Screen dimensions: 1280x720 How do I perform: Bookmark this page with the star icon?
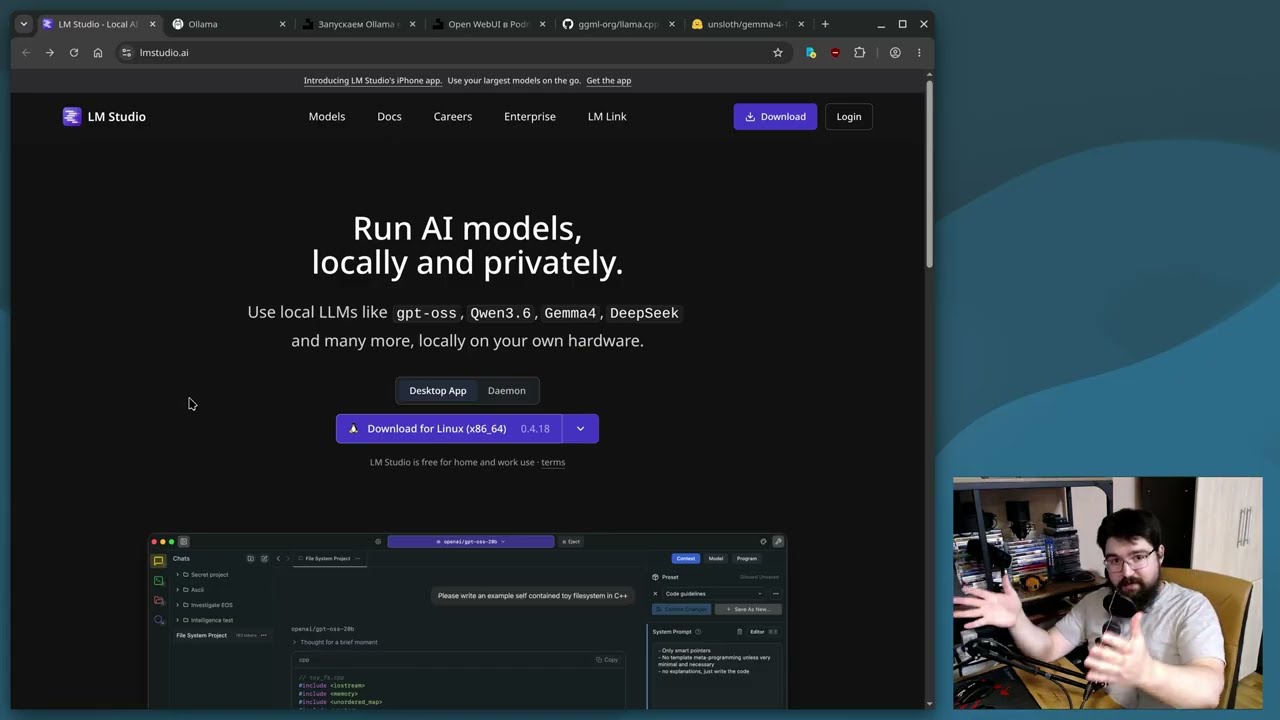pos(778,53)
